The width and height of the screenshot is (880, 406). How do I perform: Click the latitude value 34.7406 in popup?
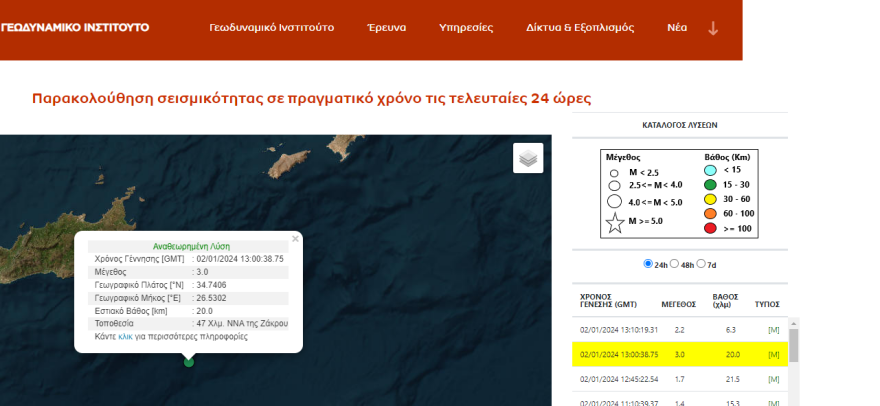[212, 285]
